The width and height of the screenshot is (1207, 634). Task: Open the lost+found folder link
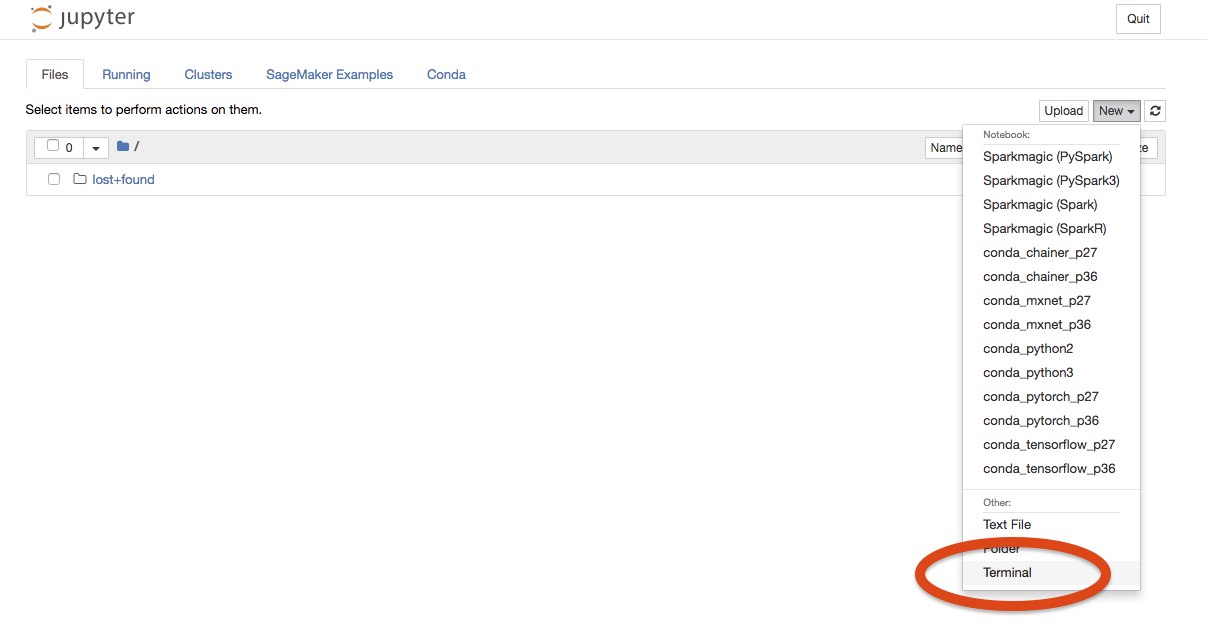pos(123,180)
